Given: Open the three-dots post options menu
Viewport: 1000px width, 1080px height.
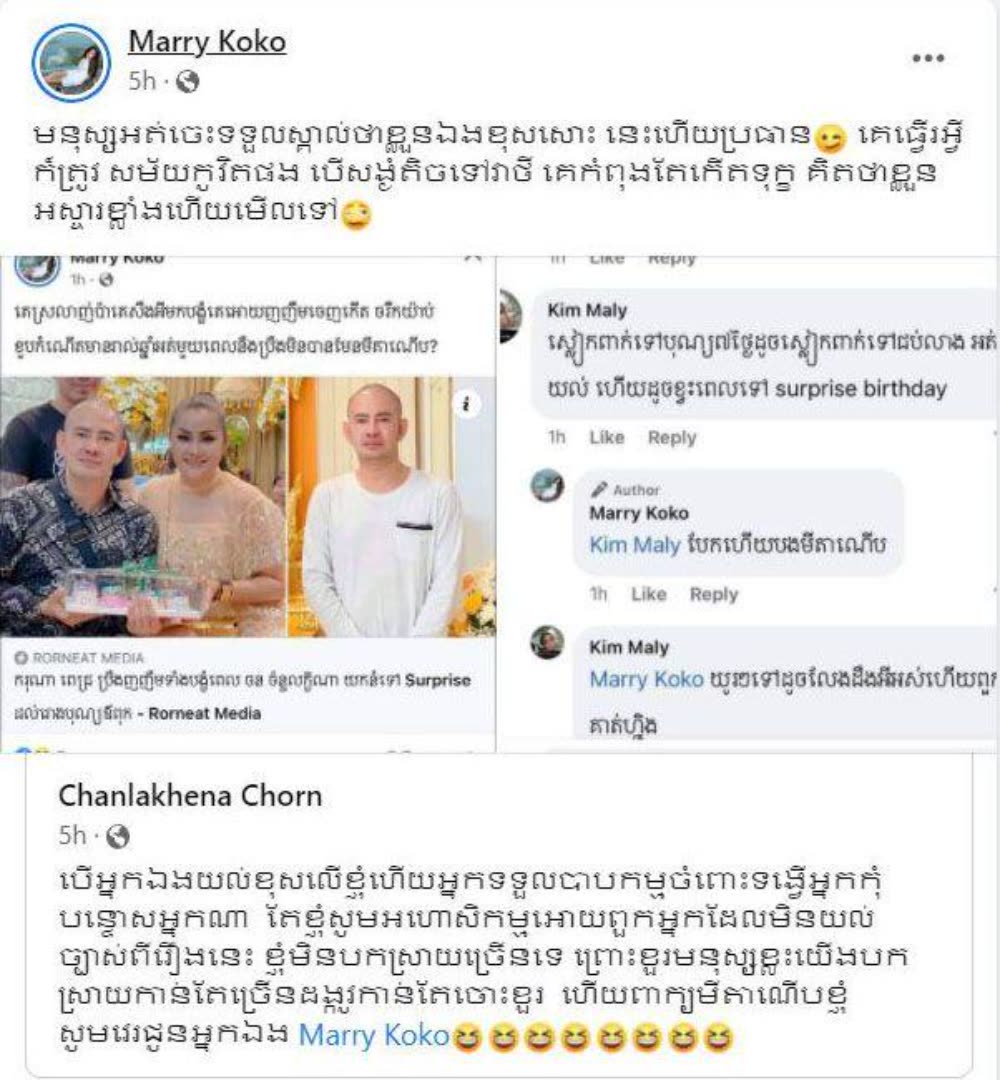Looking at the screenshot, I should [x=928, y=59].
